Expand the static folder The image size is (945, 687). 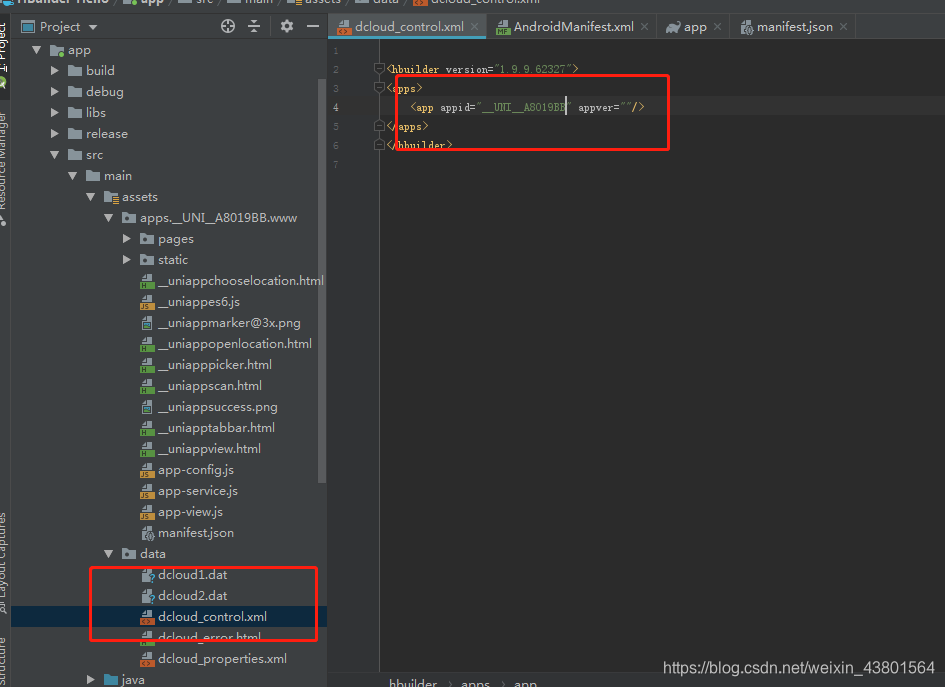pyautogui.click(x=127, y=260)
